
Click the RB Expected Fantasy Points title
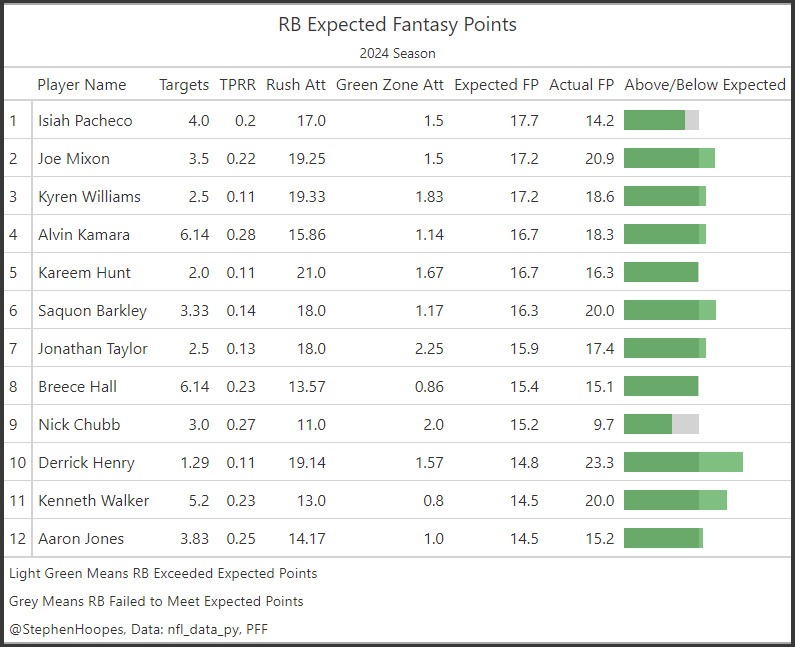pos(397,24)
